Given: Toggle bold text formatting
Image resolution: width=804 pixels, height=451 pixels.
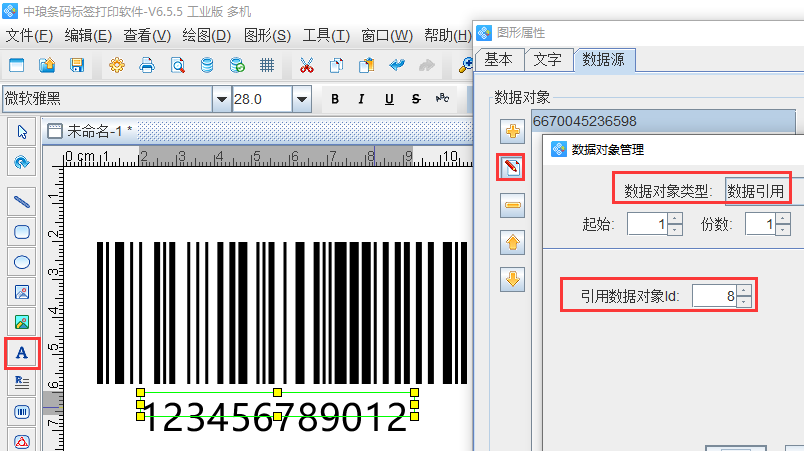Looking at the screenshot, I should pyautogui.click(x=335, y=99).
